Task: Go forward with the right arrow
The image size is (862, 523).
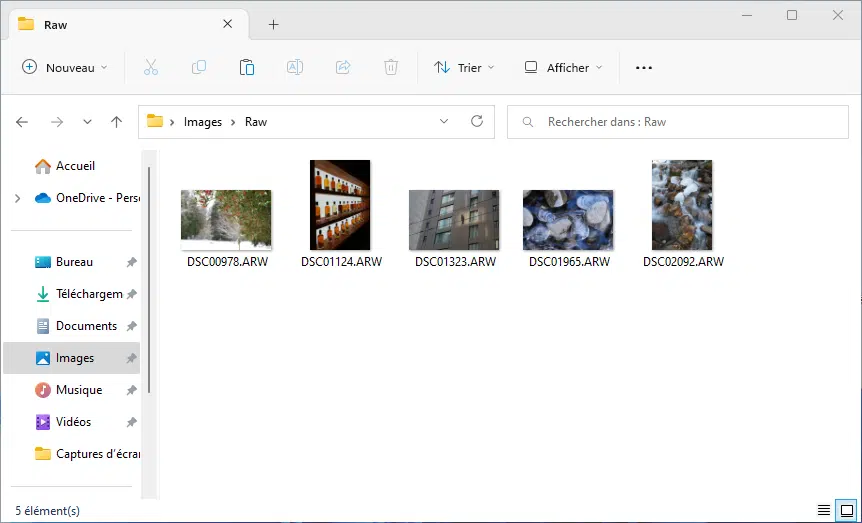Action: pos(57,122)
